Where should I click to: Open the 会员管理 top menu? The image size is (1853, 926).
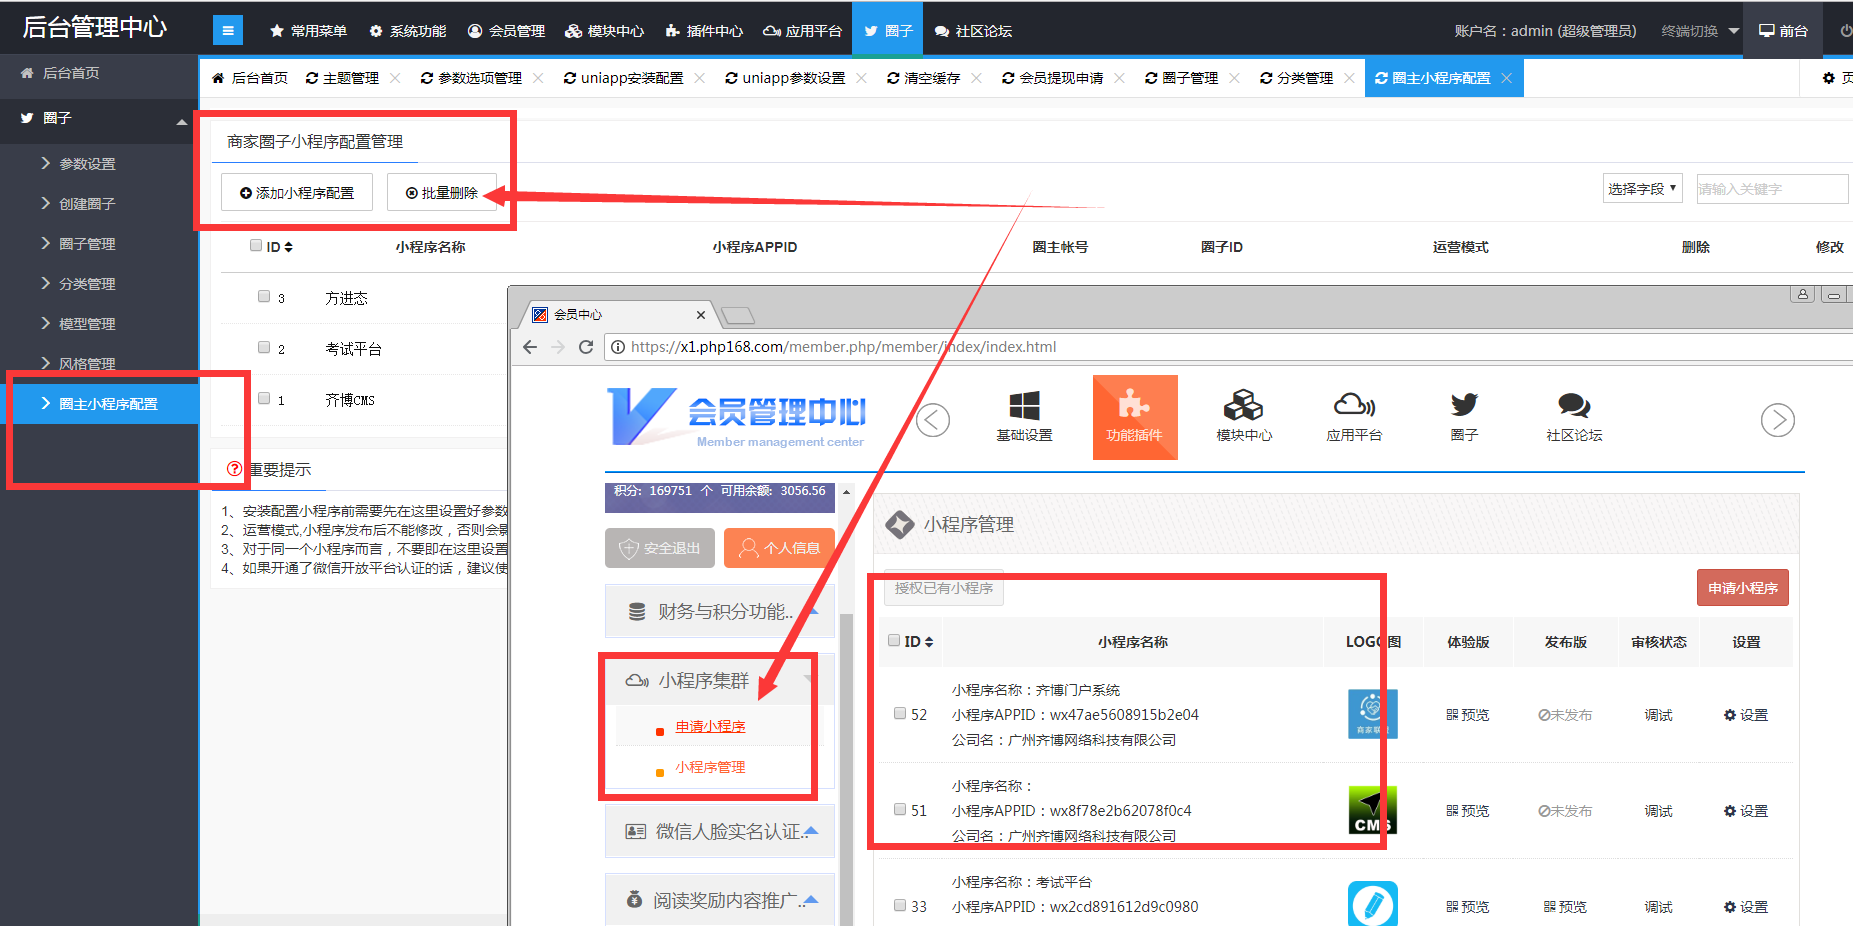507,31
